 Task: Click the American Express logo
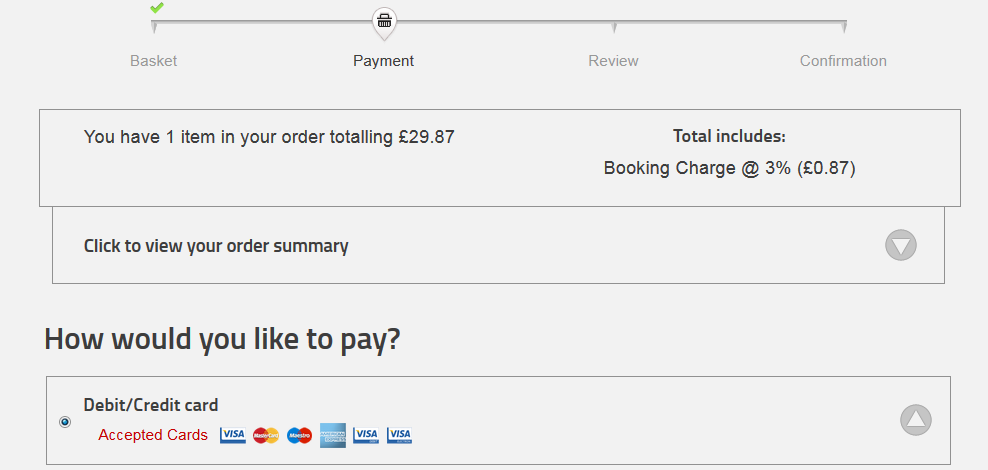333,435
